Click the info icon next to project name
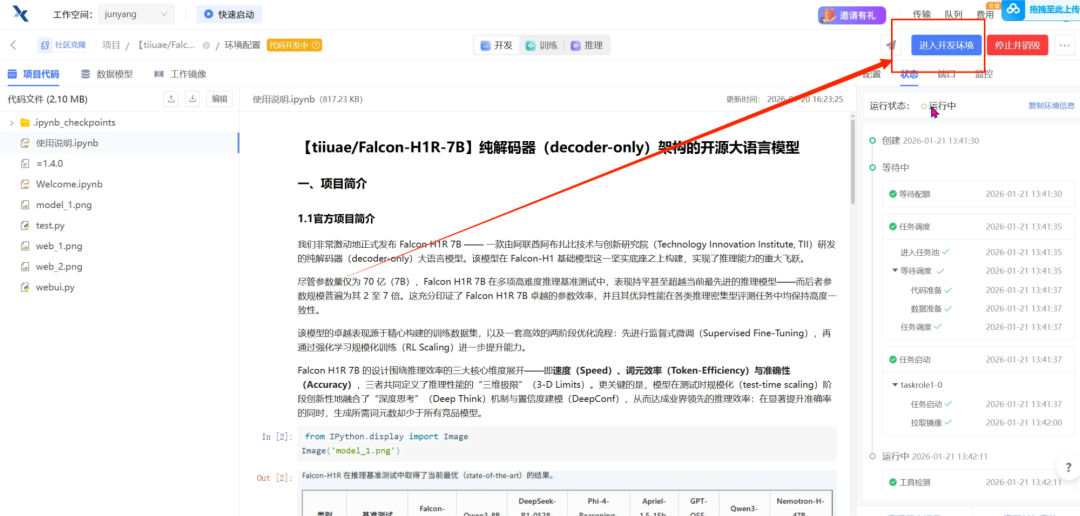 coord(206,45)
